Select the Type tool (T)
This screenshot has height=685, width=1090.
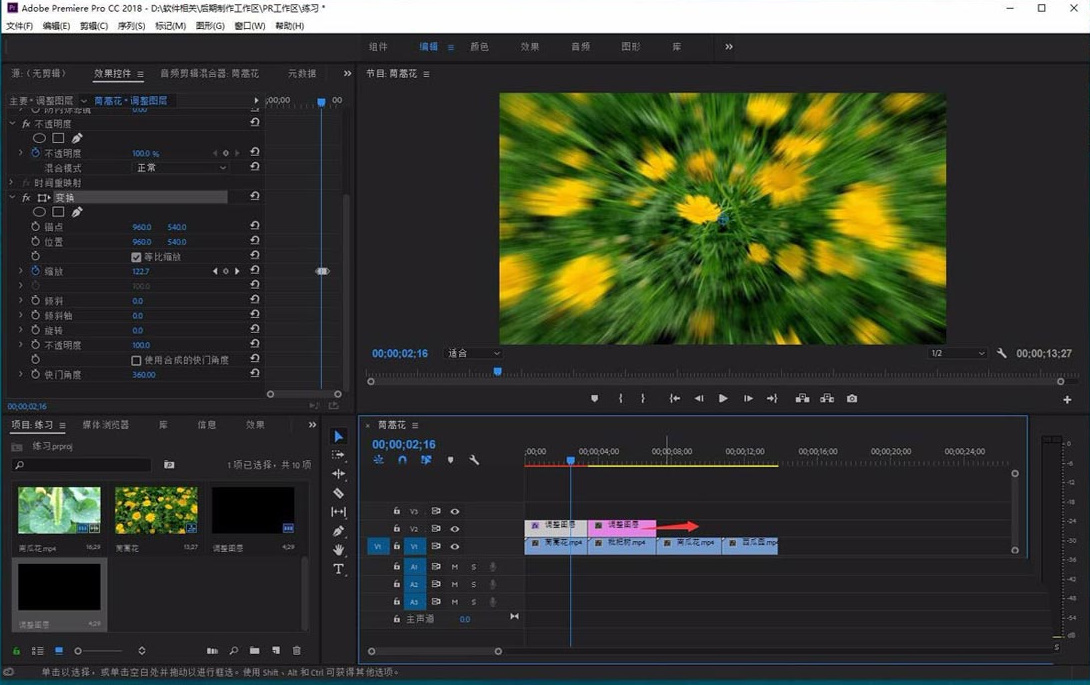click(338, 569)
